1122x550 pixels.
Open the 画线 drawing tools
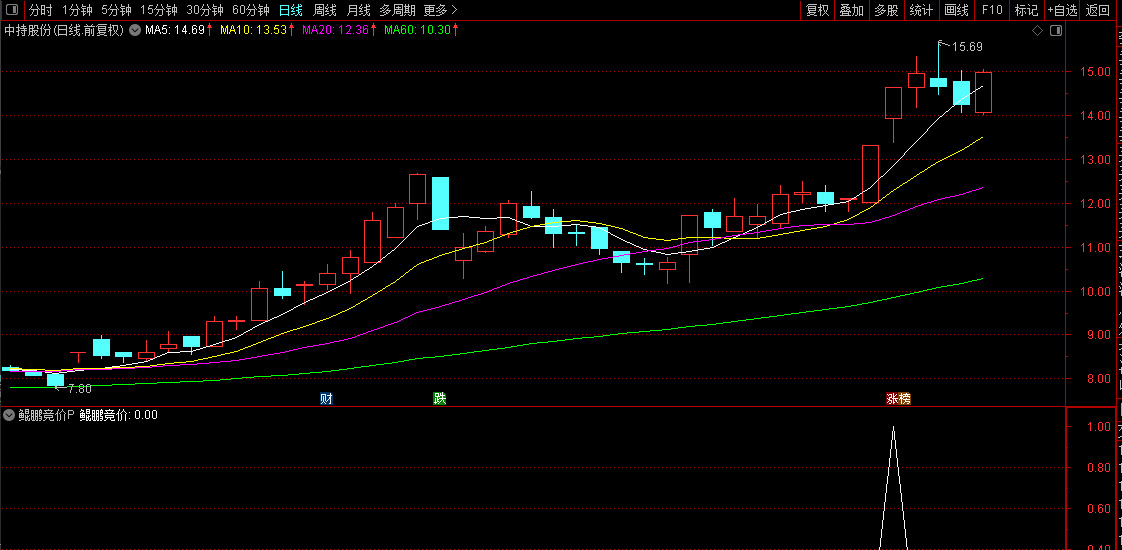pyautogui.click(x=956, y=10)
